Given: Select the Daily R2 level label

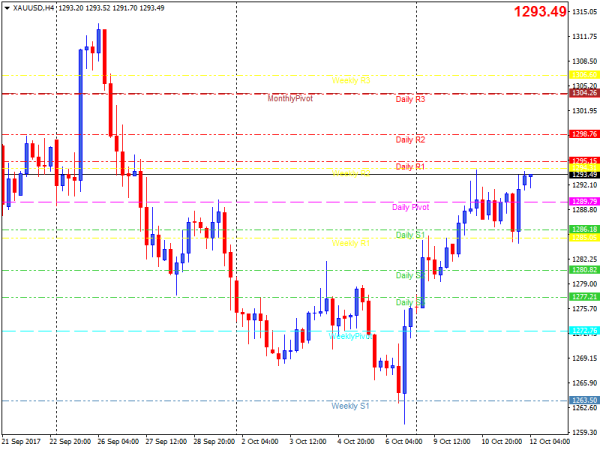Looking at the screenshot, I should [x=410, y=140].
